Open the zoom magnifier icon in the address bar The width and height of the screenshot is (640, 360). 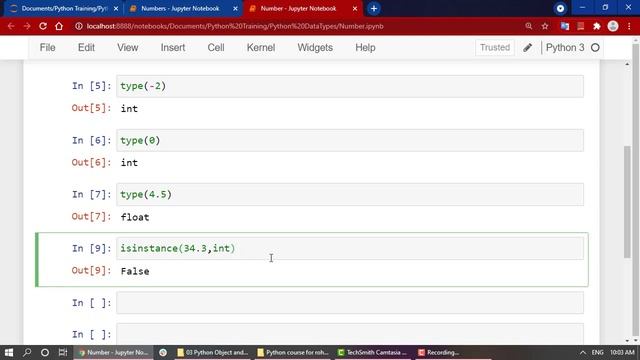pos(529,26)
